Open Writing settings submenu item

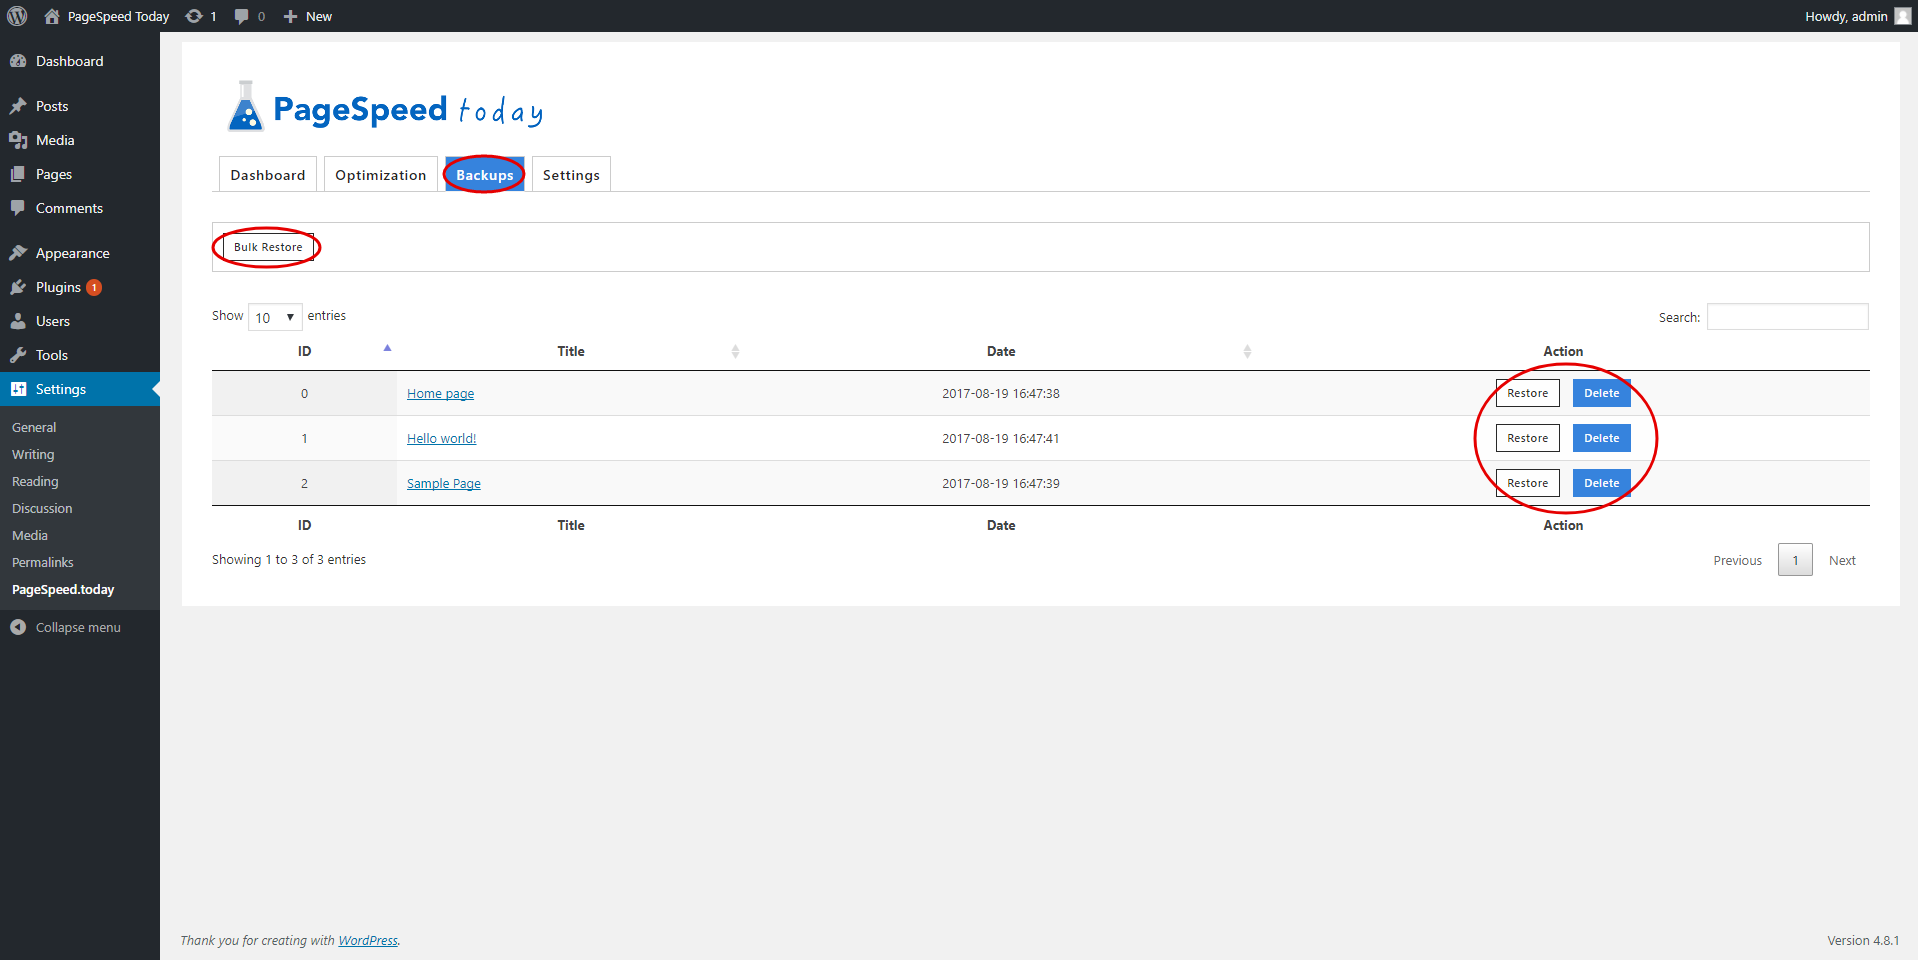(33, 454)
